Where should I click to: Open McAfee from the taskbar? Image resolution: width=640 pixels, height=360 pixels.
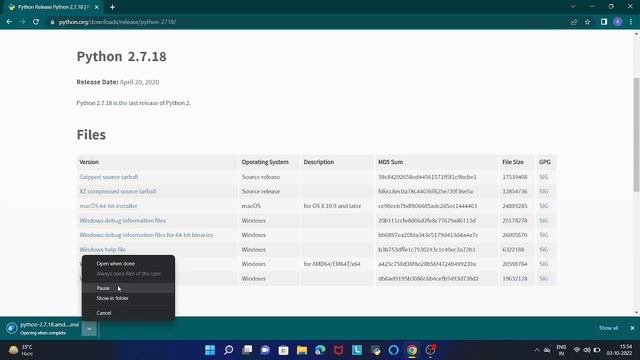pyautogui.click(x=338, y=350)
